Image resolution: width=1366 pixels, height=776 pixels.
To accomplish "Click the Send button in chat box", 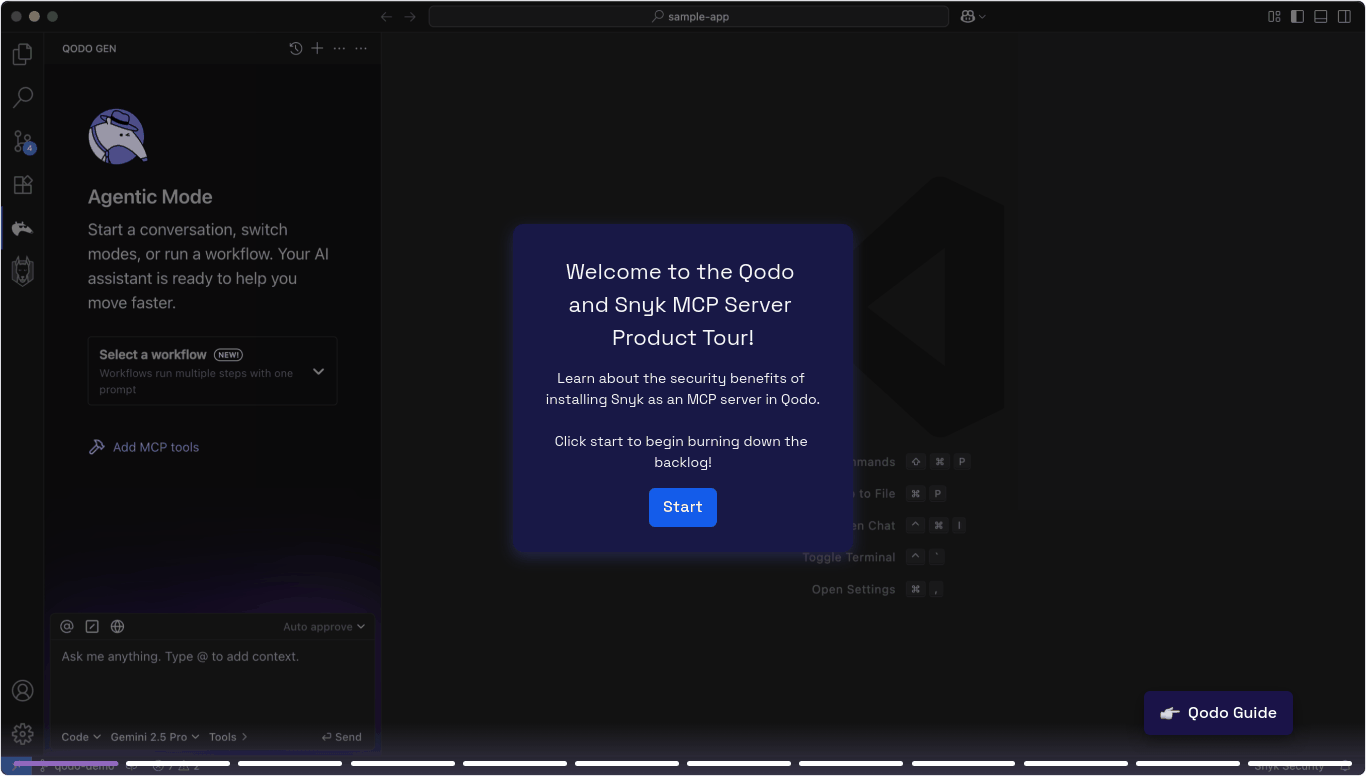I will (x=341, y=737).
